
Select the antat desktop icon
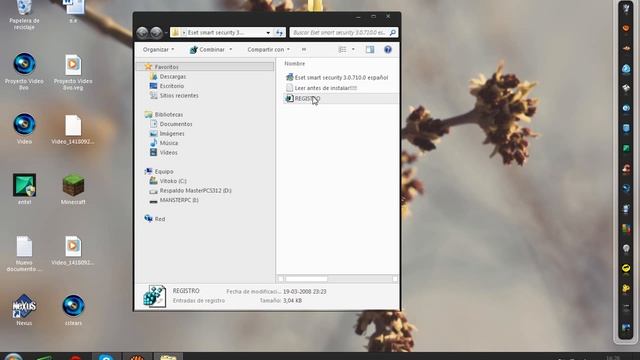[24, 189]
